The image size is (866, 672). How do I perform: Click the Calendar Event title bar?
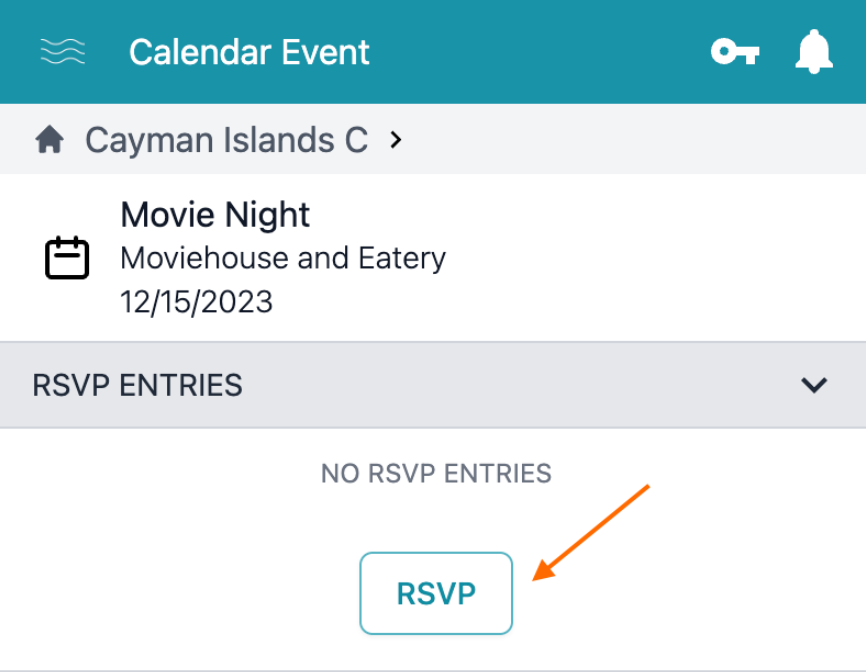250,51
